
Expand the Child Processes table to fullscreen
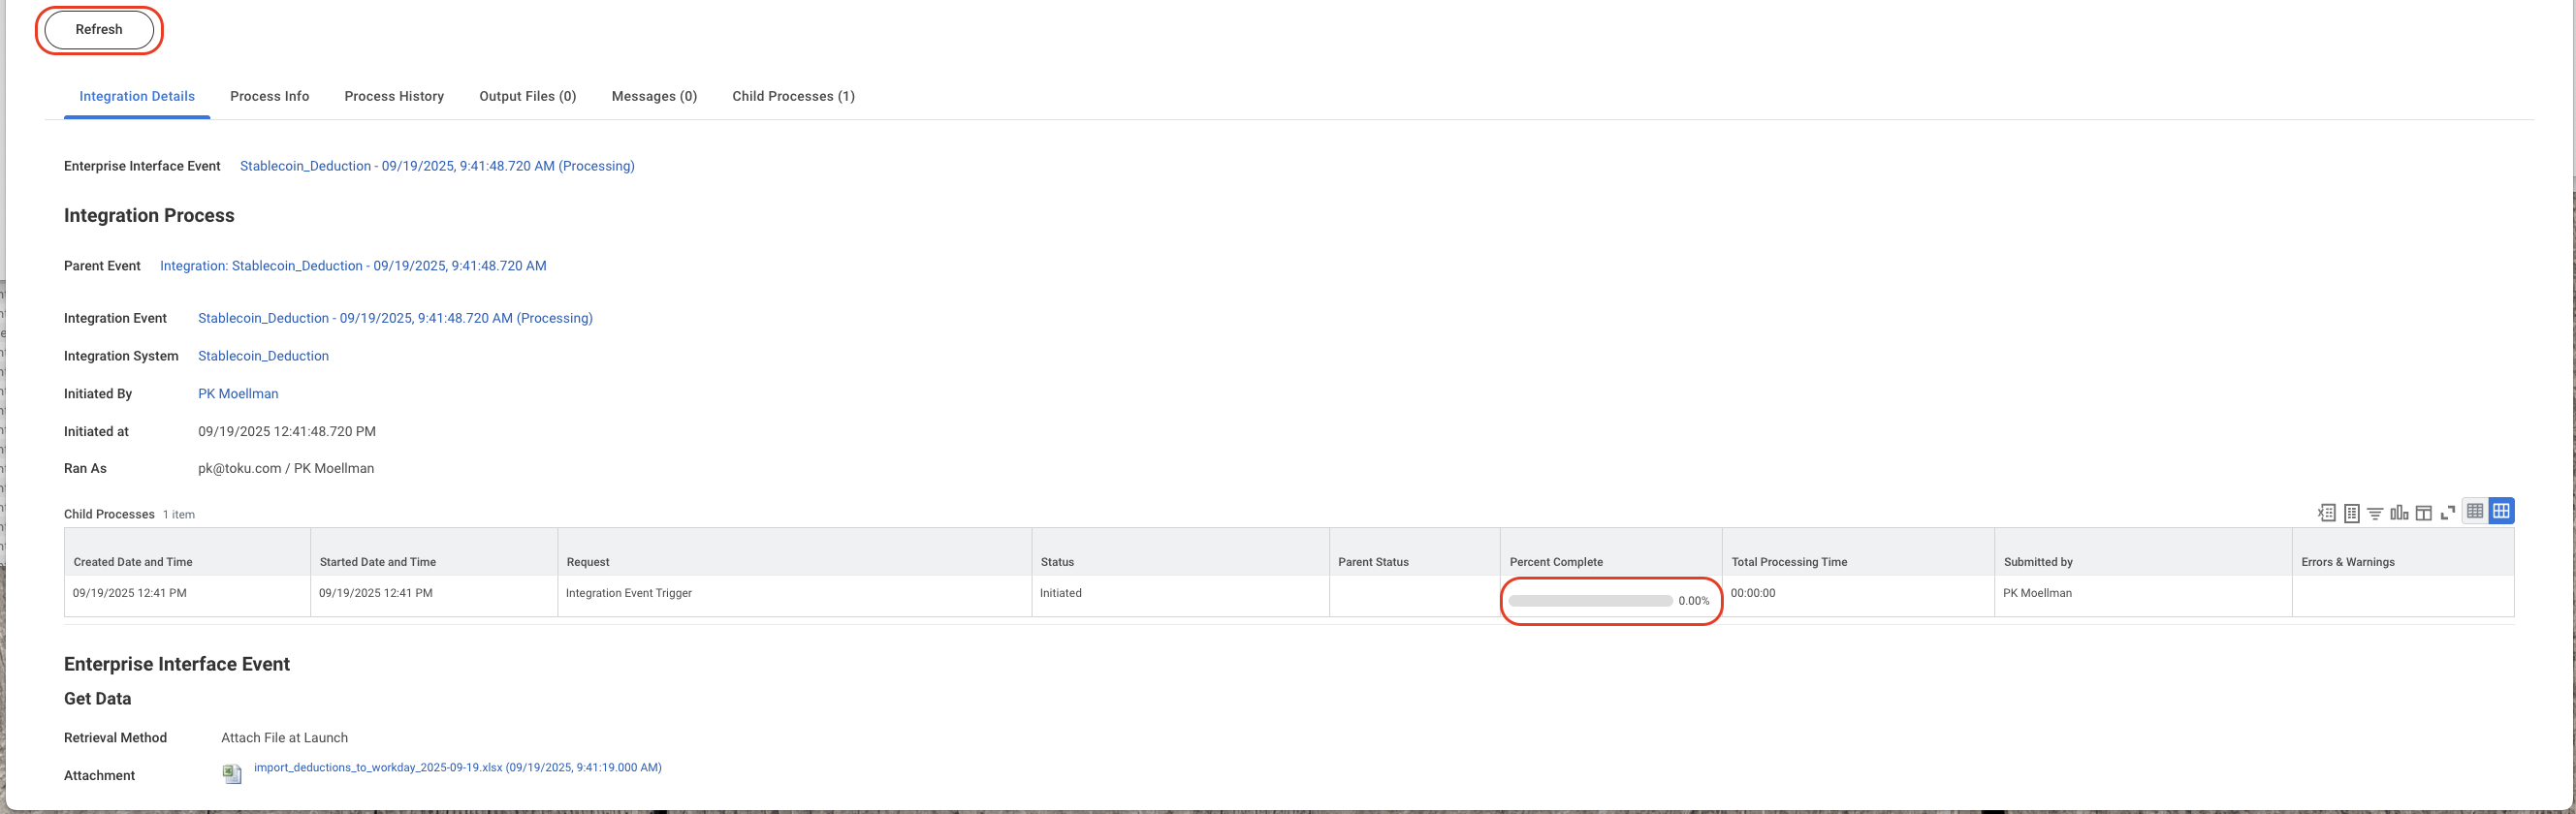coord(2448,513)
